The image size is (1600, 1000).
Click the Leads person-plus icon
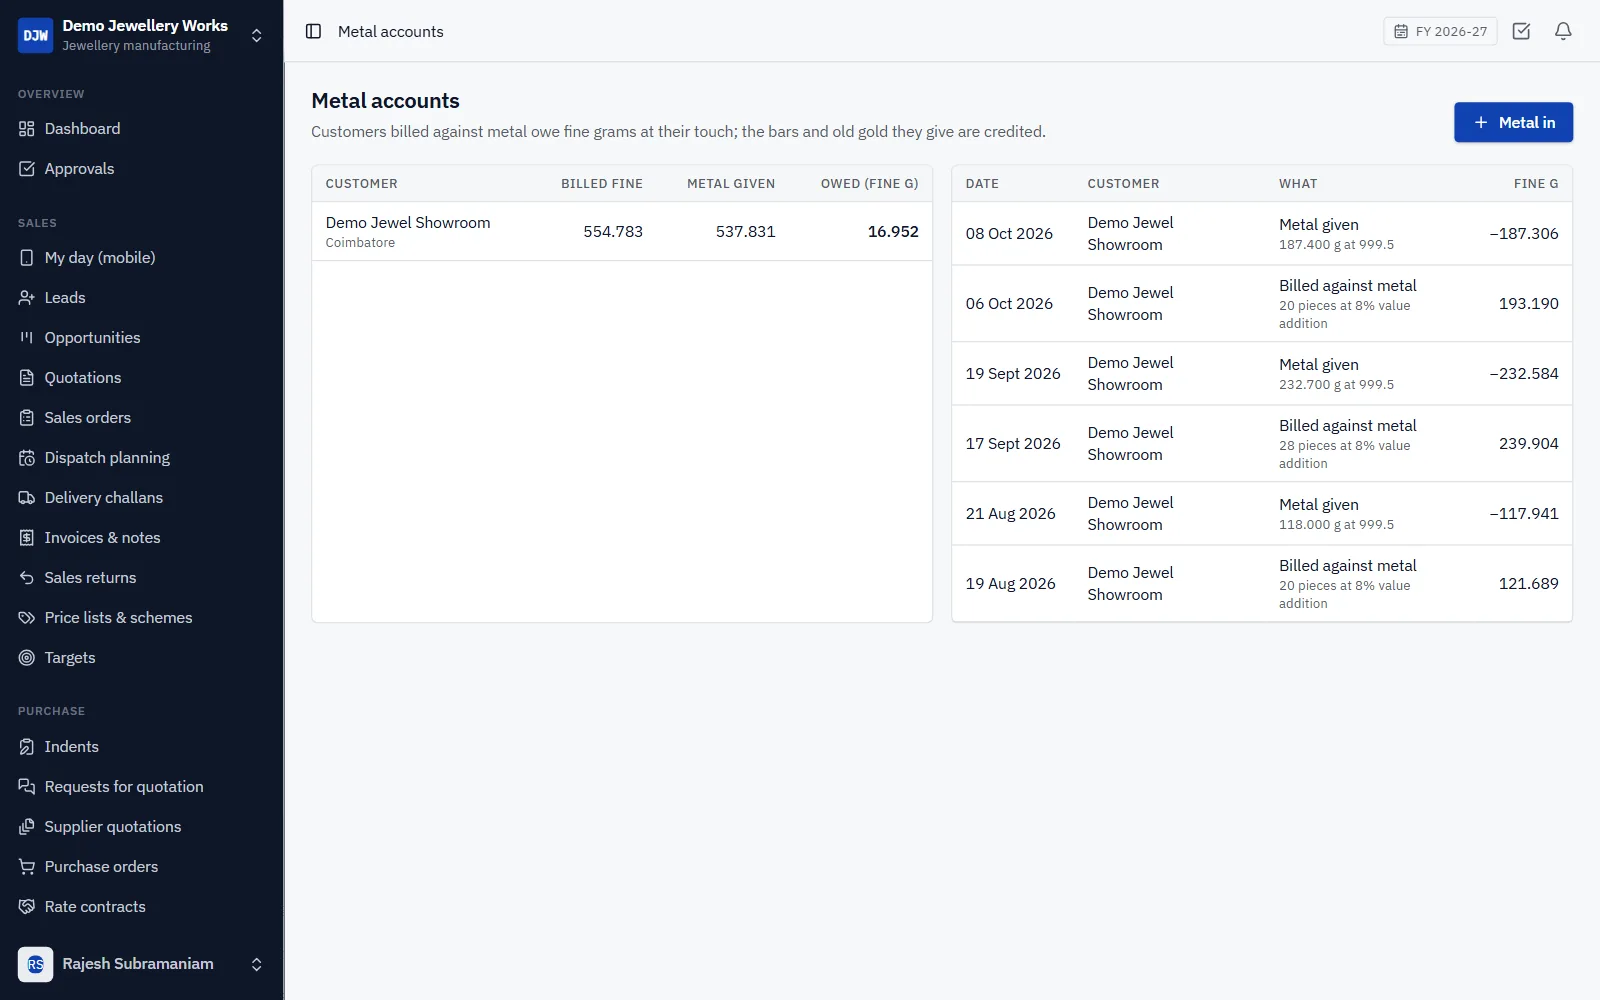pos(27,298)
